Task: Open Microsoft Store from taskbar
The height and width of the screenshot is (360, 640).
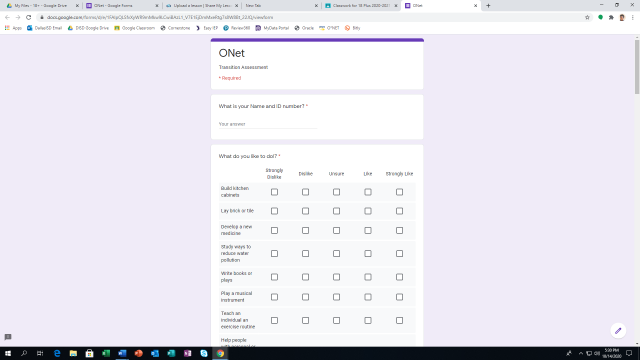Action: (x=89, y=353)
